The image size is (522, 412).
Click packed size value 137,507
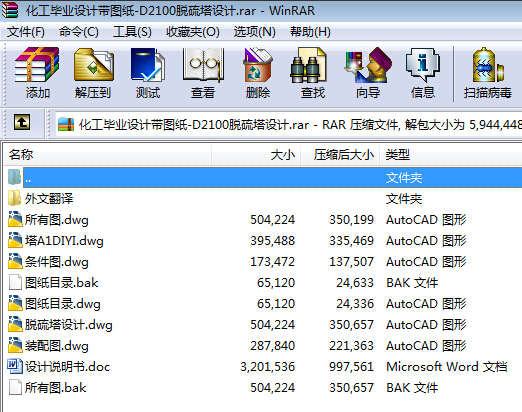tap(351, 262)
